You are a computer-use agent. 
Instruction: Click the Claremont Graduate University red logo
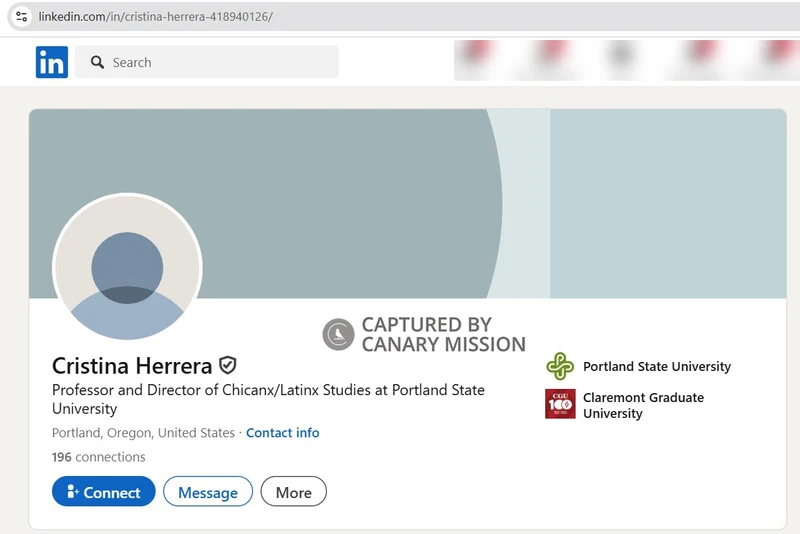pyautogui.click(x=560, y=404)
